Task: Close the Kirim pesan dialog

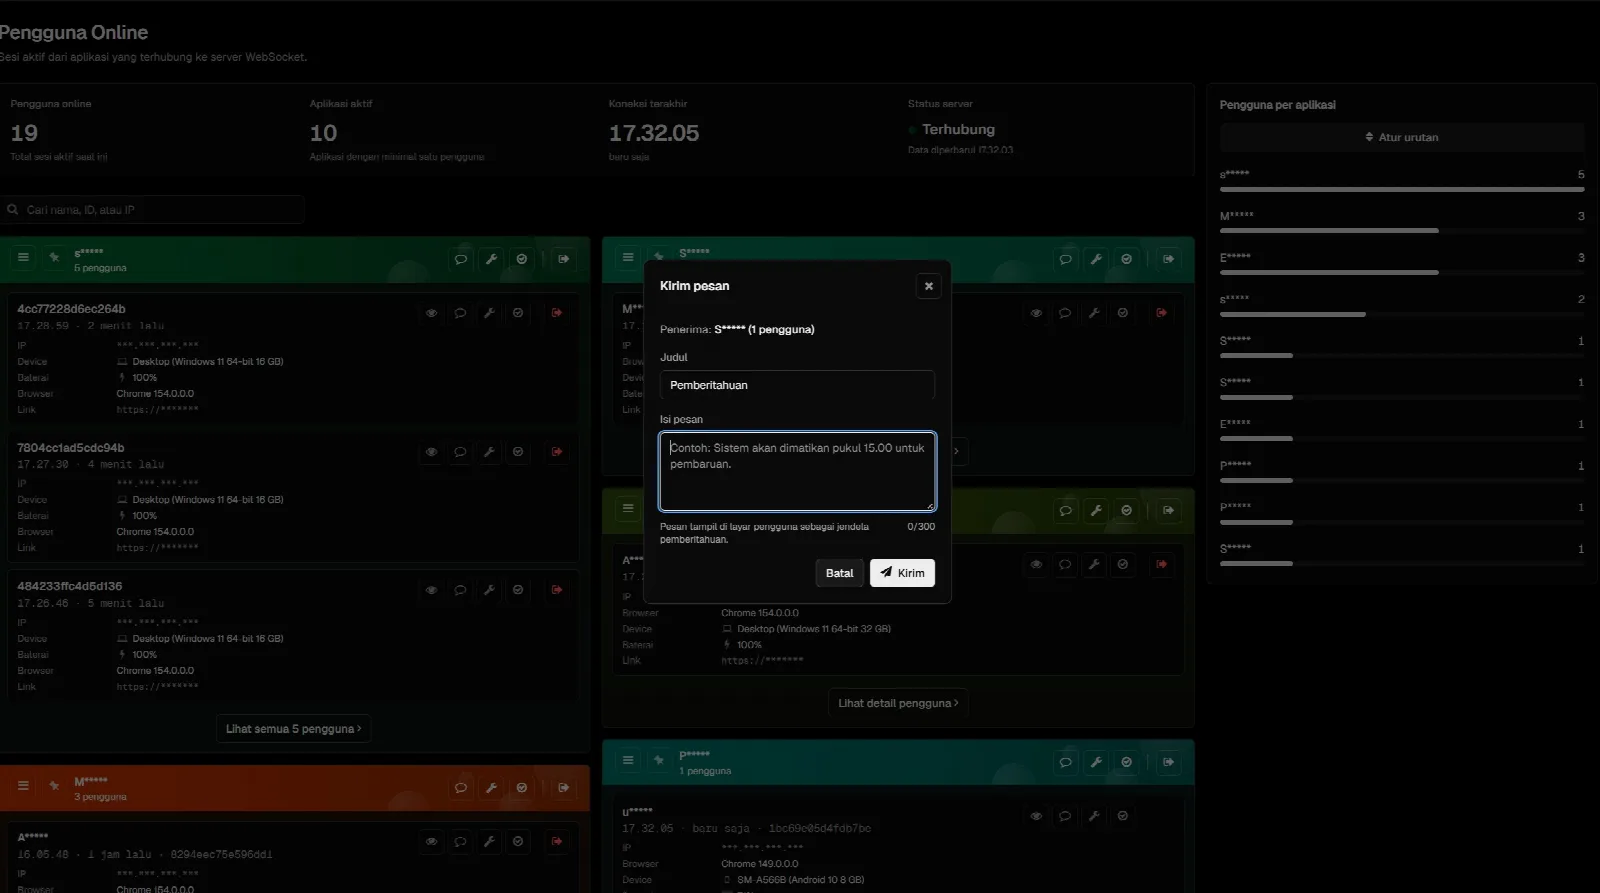Action: coord(928,286)
